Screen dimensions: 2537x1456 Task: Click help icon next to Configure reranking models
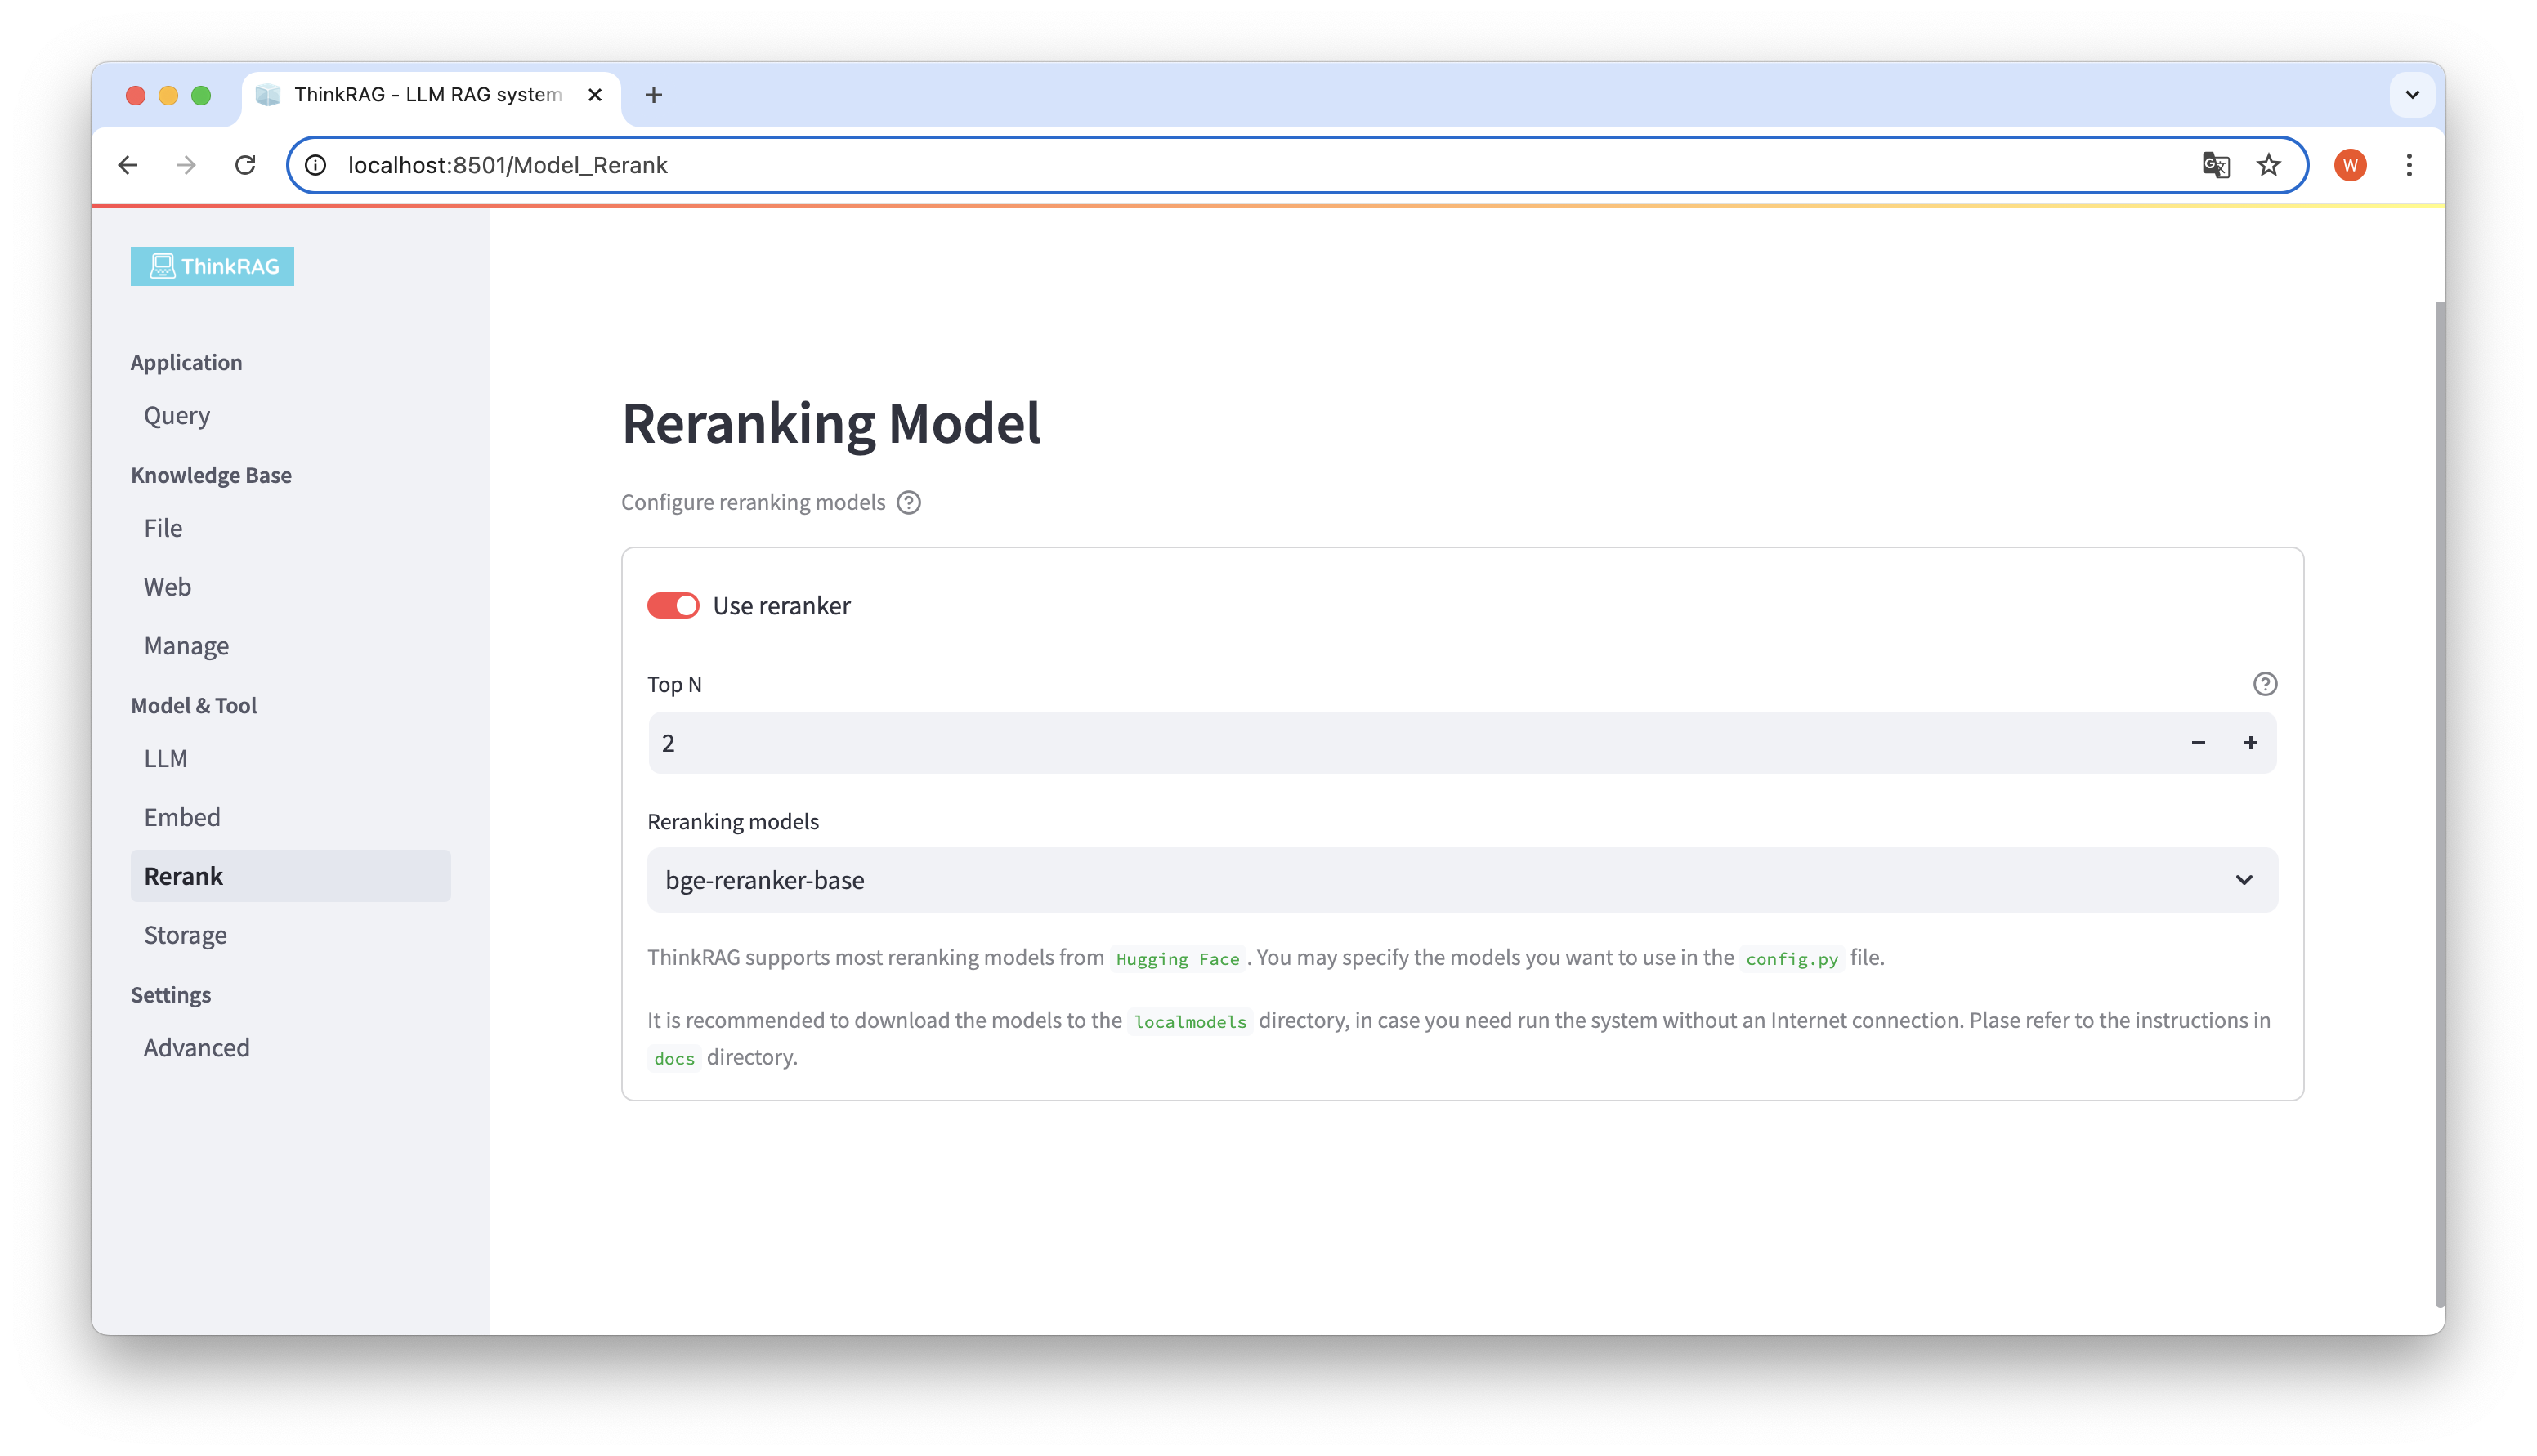pyautogui.click(x=908, y=502)
